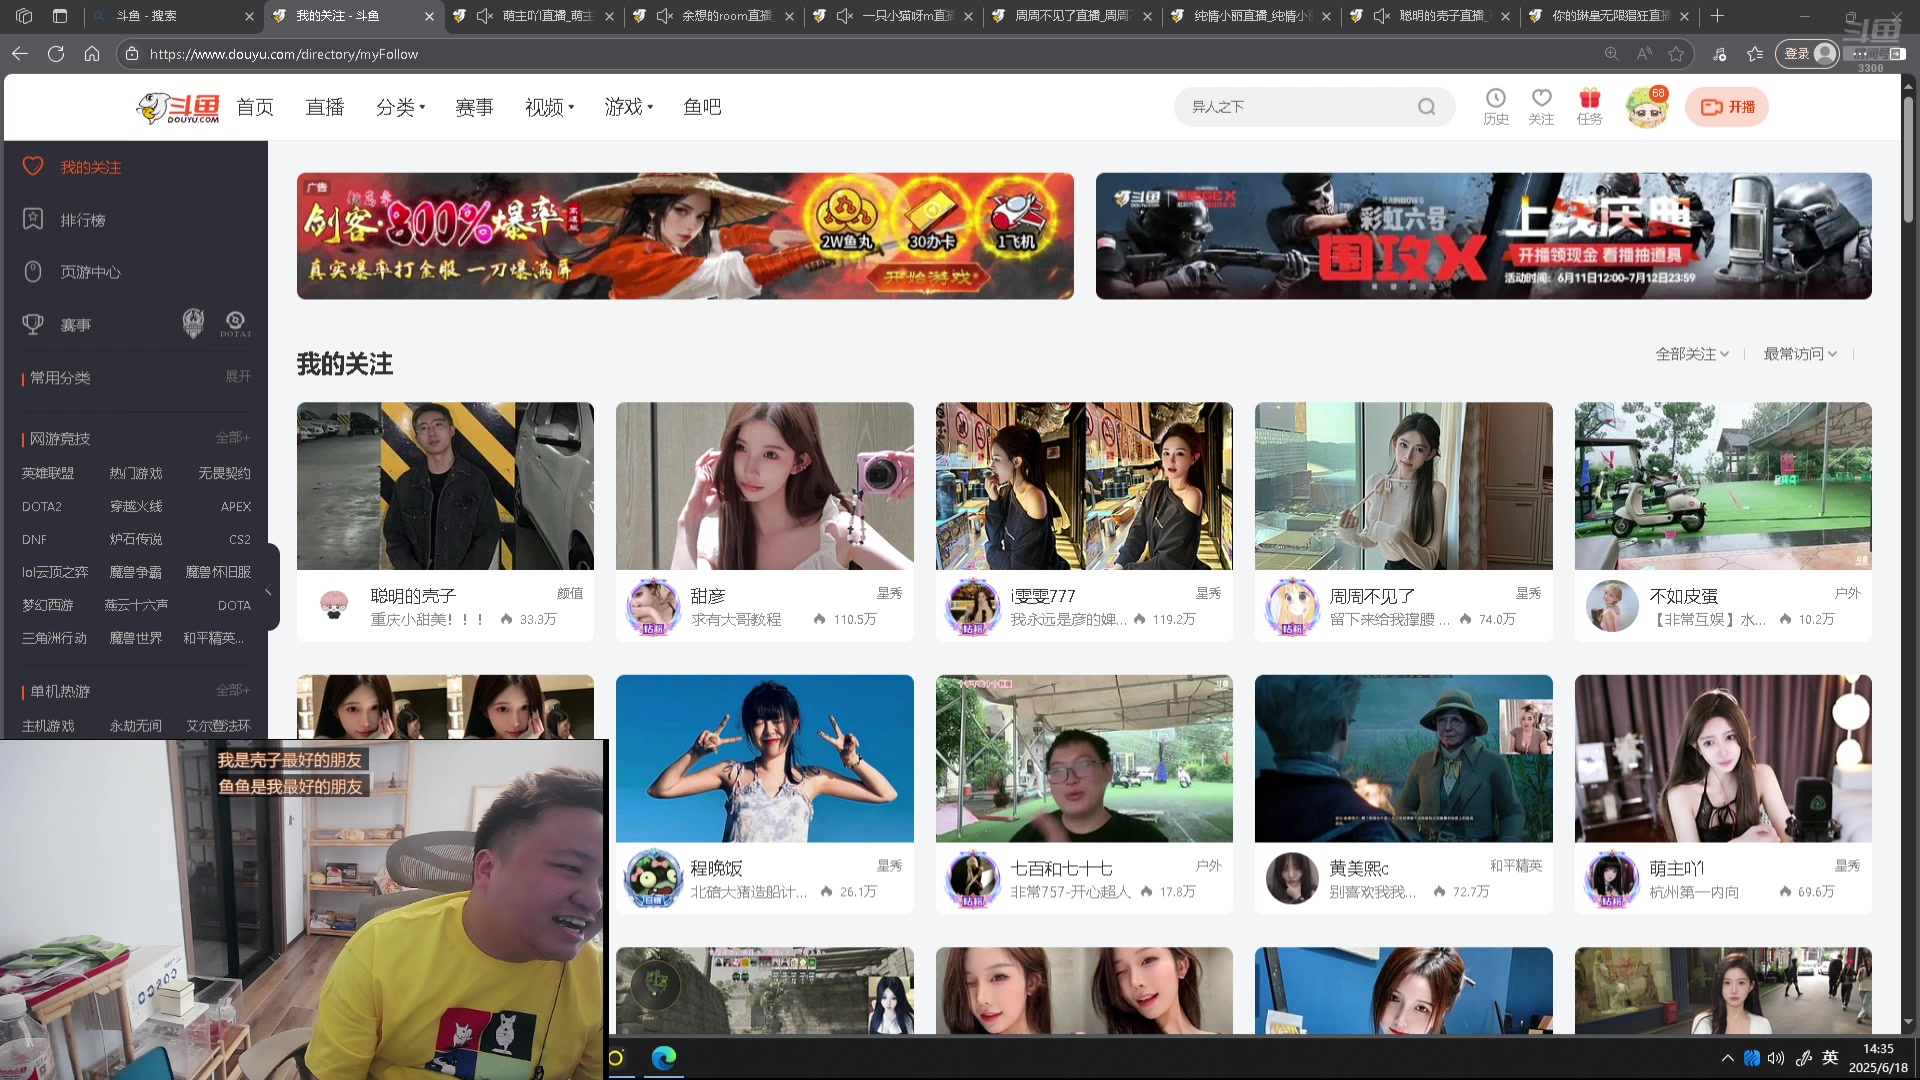Open the read aloud icon in address bar
Screen dimensions: 1920x1080
[1644, 54]
